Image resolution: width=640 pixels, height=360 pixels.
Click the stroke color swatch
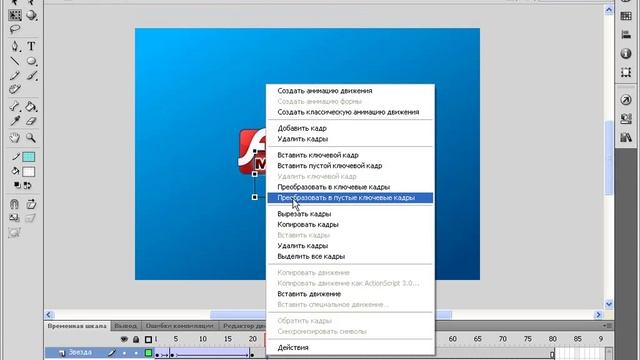click(29, 157)
